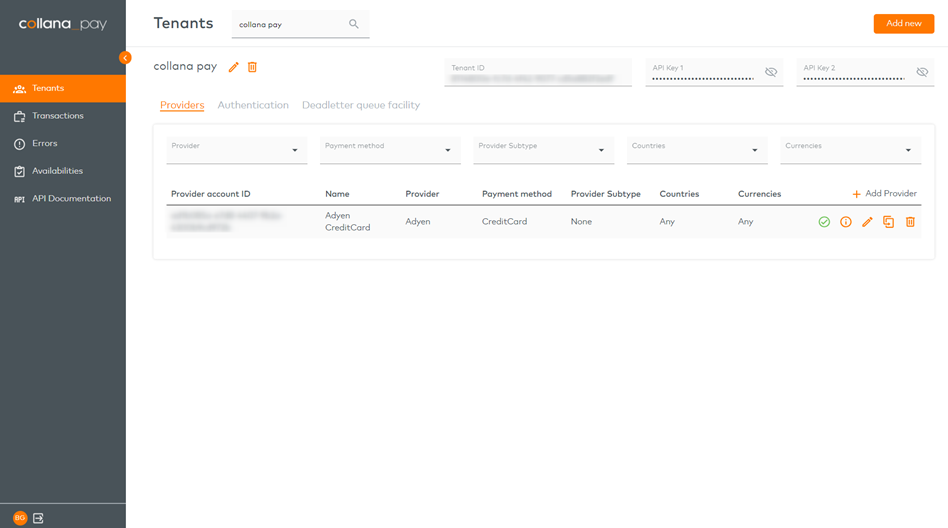Click the Provider account ID column header
The image size is (948, 528).
pyautogui.click(x=210, y=194)
